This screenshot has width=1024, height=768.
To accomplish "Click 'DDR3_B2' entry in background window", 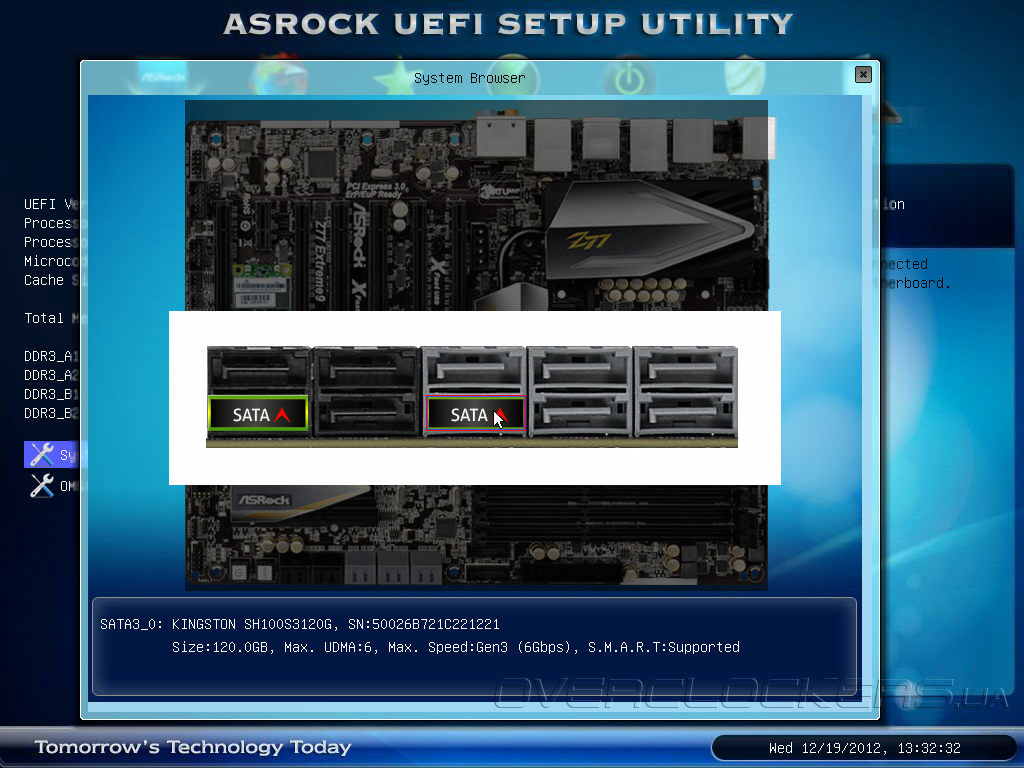I will [51, 413].
